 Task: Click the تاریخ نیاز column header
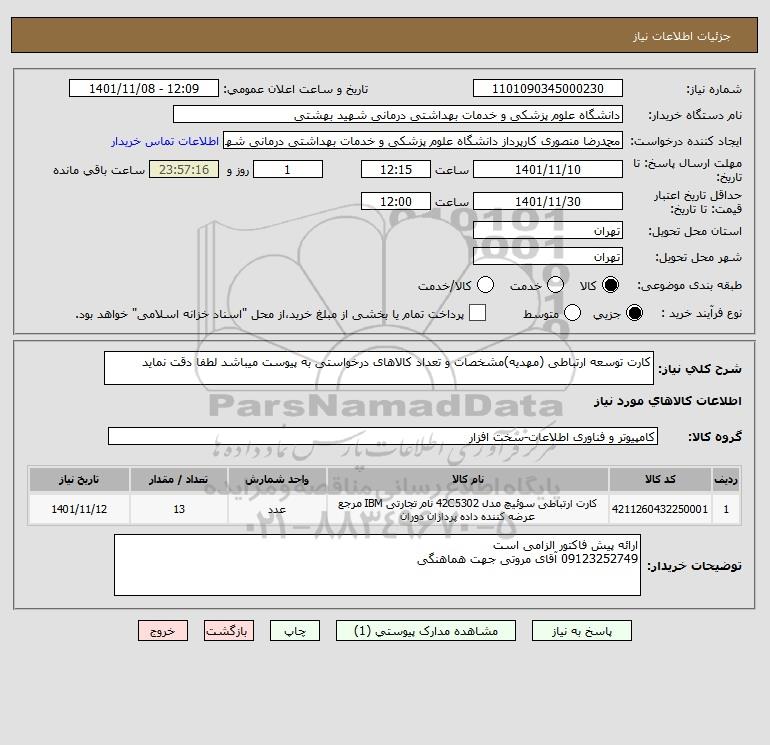(79, 479)
